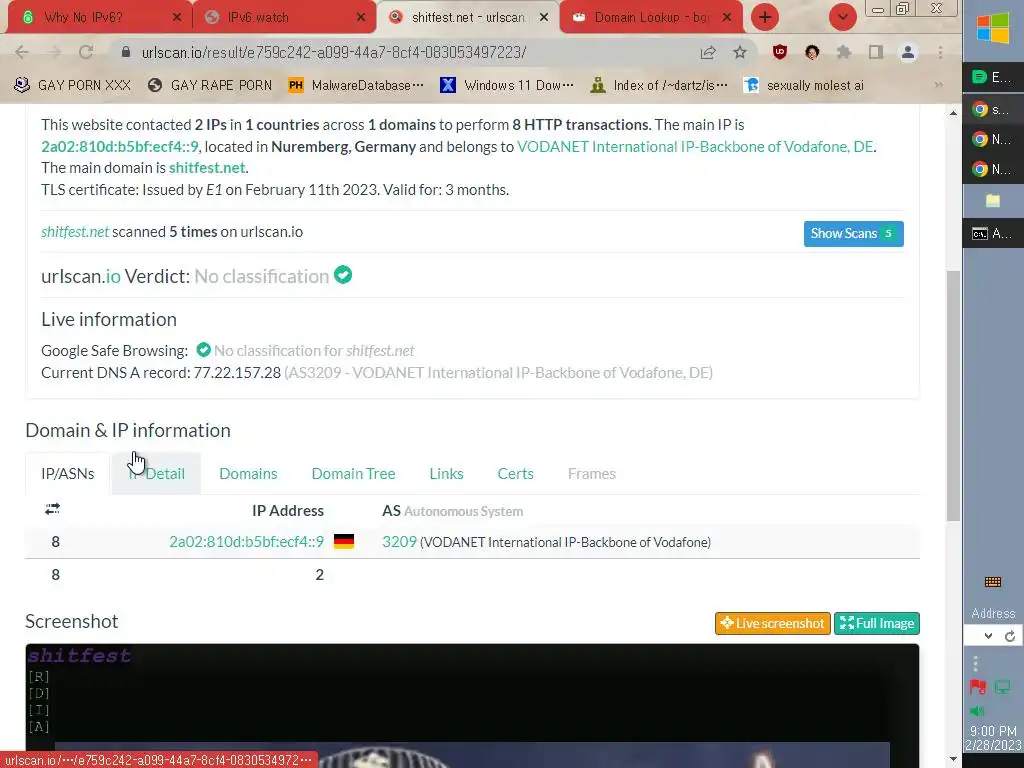The width and height of the screenshot is (1024, 768).
Task: Open the Links tab
Action: (447, 473)
